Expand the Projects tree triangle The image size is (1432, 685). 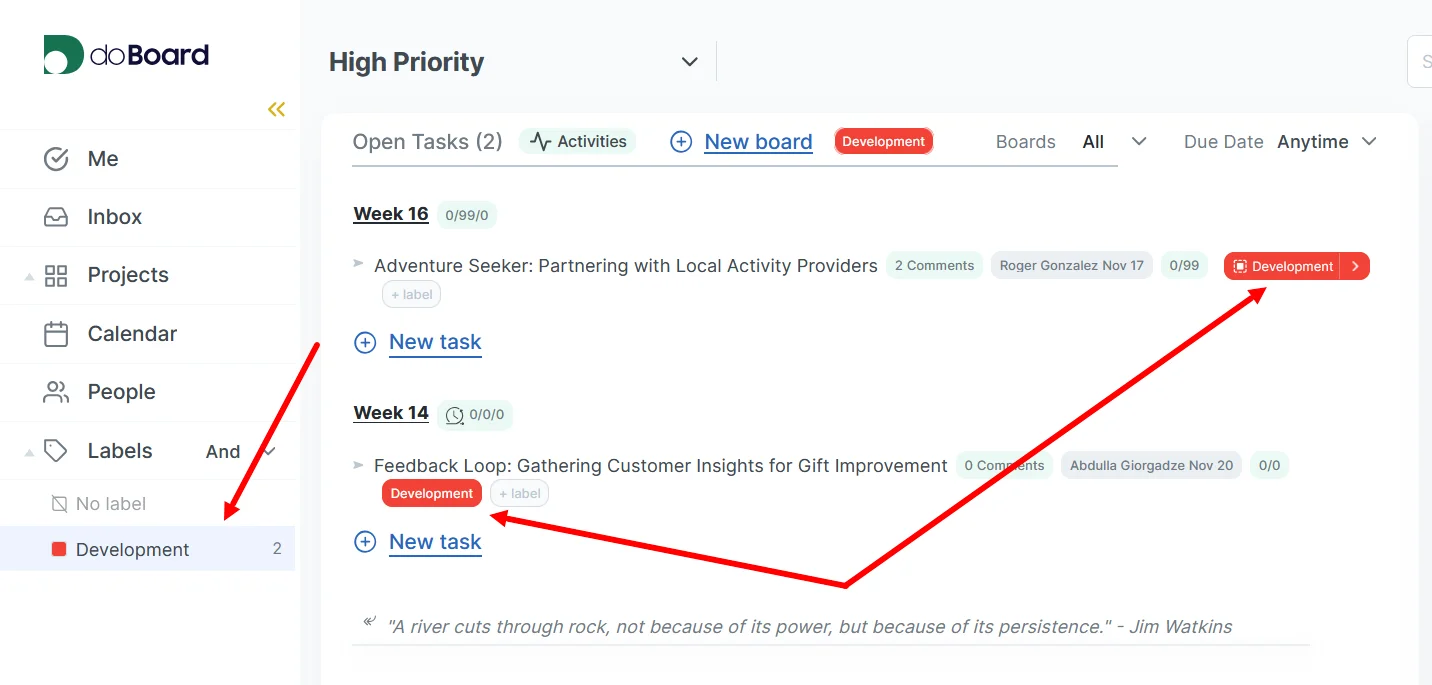(29, 276)
